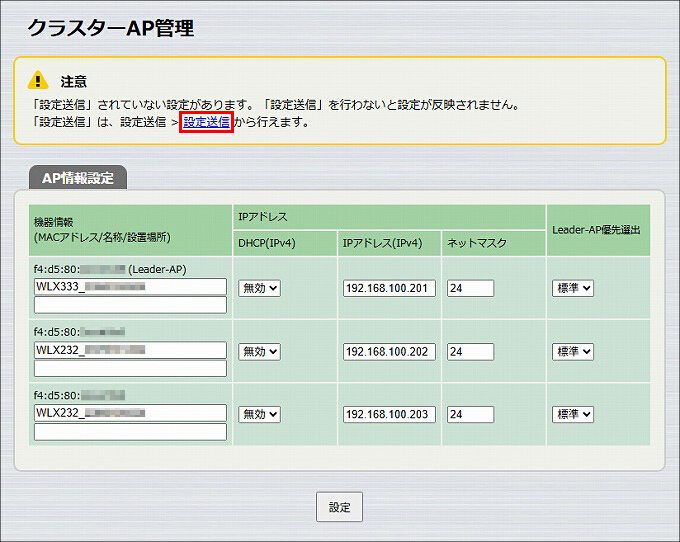Click the IPアドレス(IPv4) column header
Image resolution: width=680 pixels, height=542 pixels.
point(389,243)
